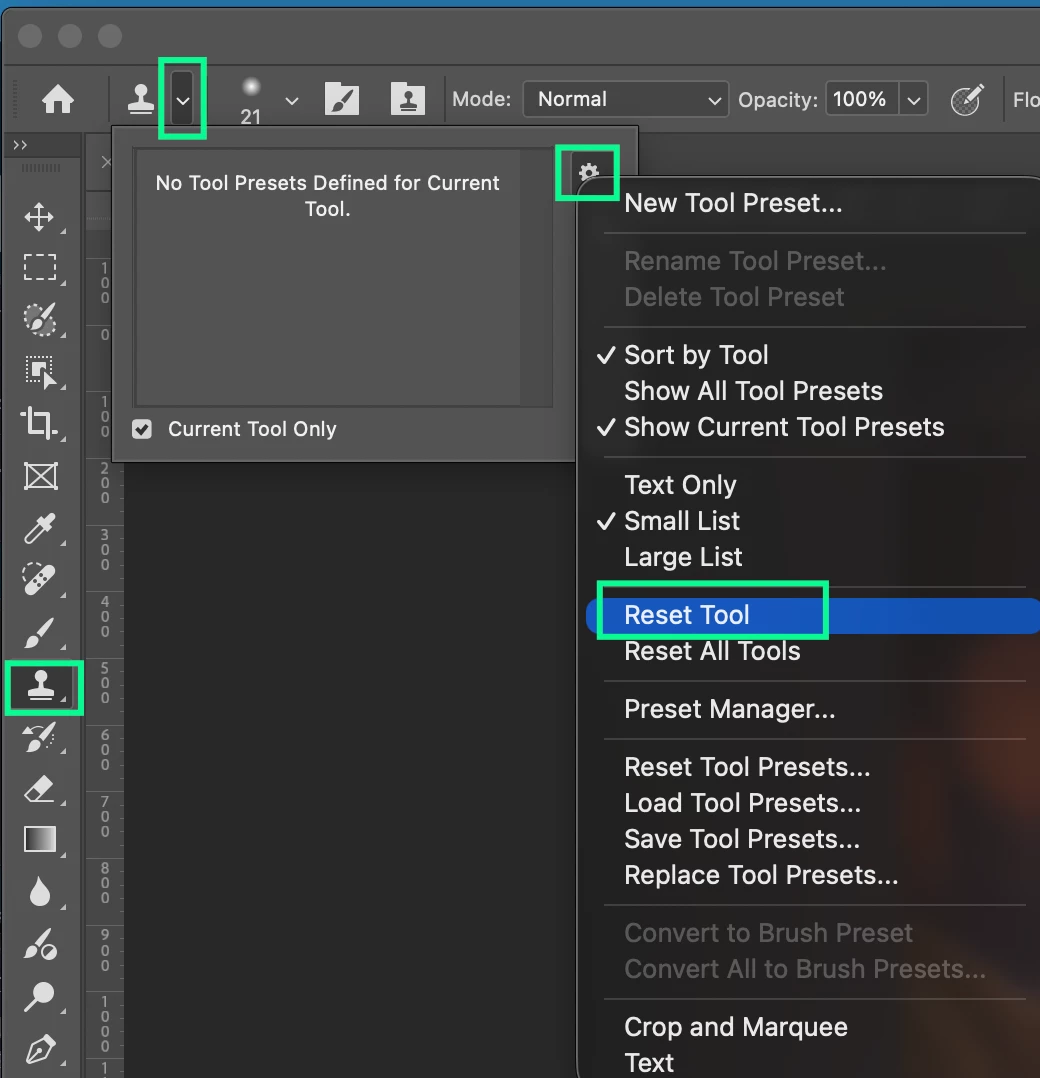Select the Move tool

tap(39, 217)
